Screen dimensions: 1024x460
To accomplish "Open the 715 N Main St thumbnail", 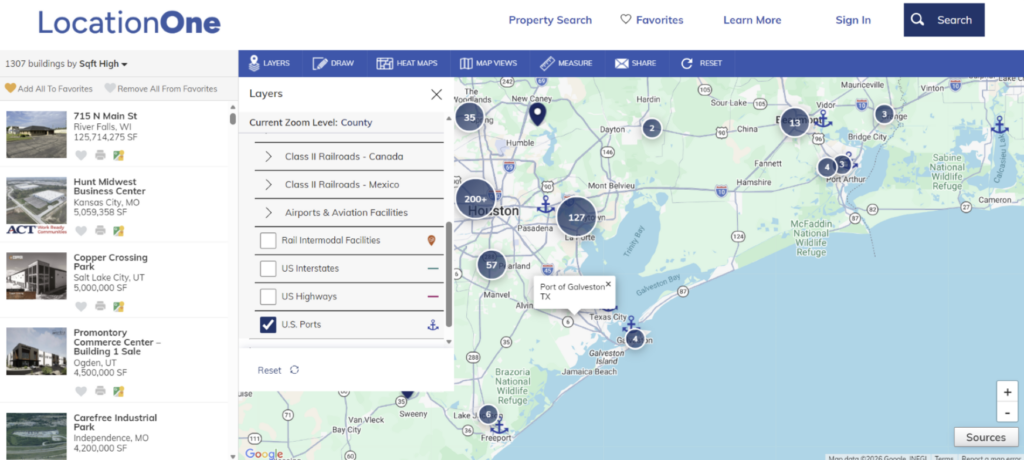I will tap(37, 135).
